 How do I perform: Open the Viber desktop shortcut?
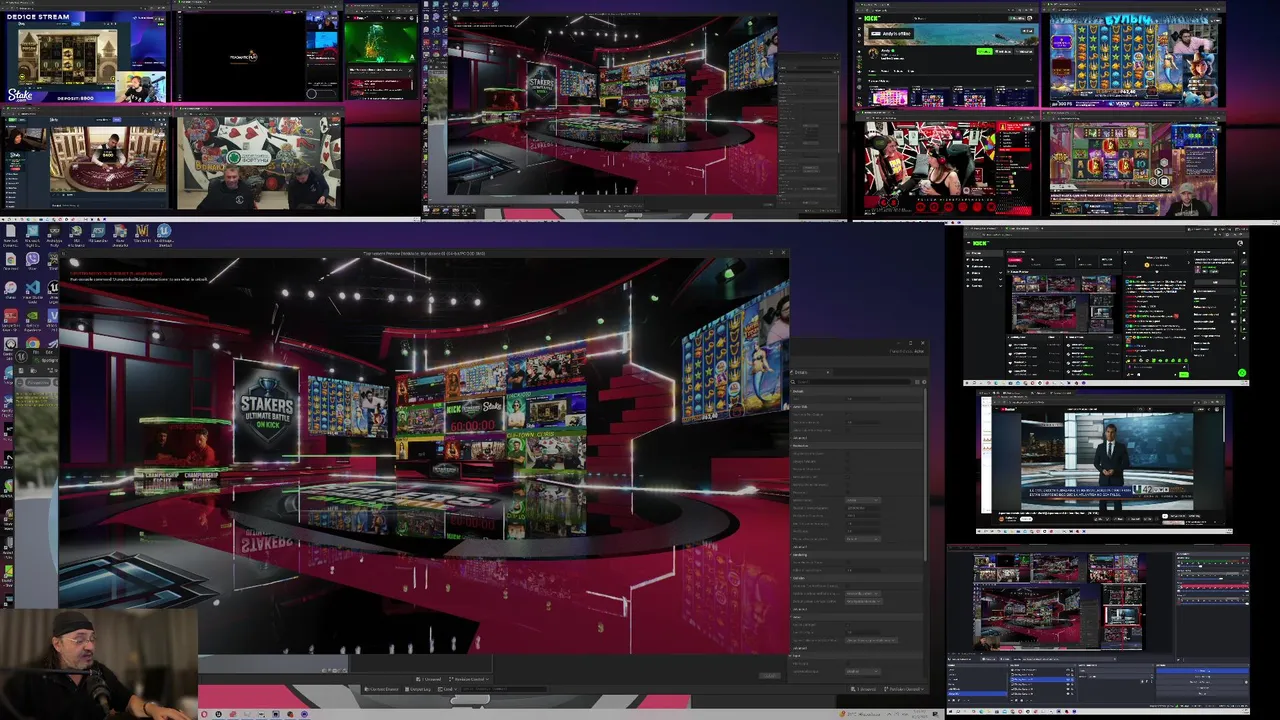point(33,259)
